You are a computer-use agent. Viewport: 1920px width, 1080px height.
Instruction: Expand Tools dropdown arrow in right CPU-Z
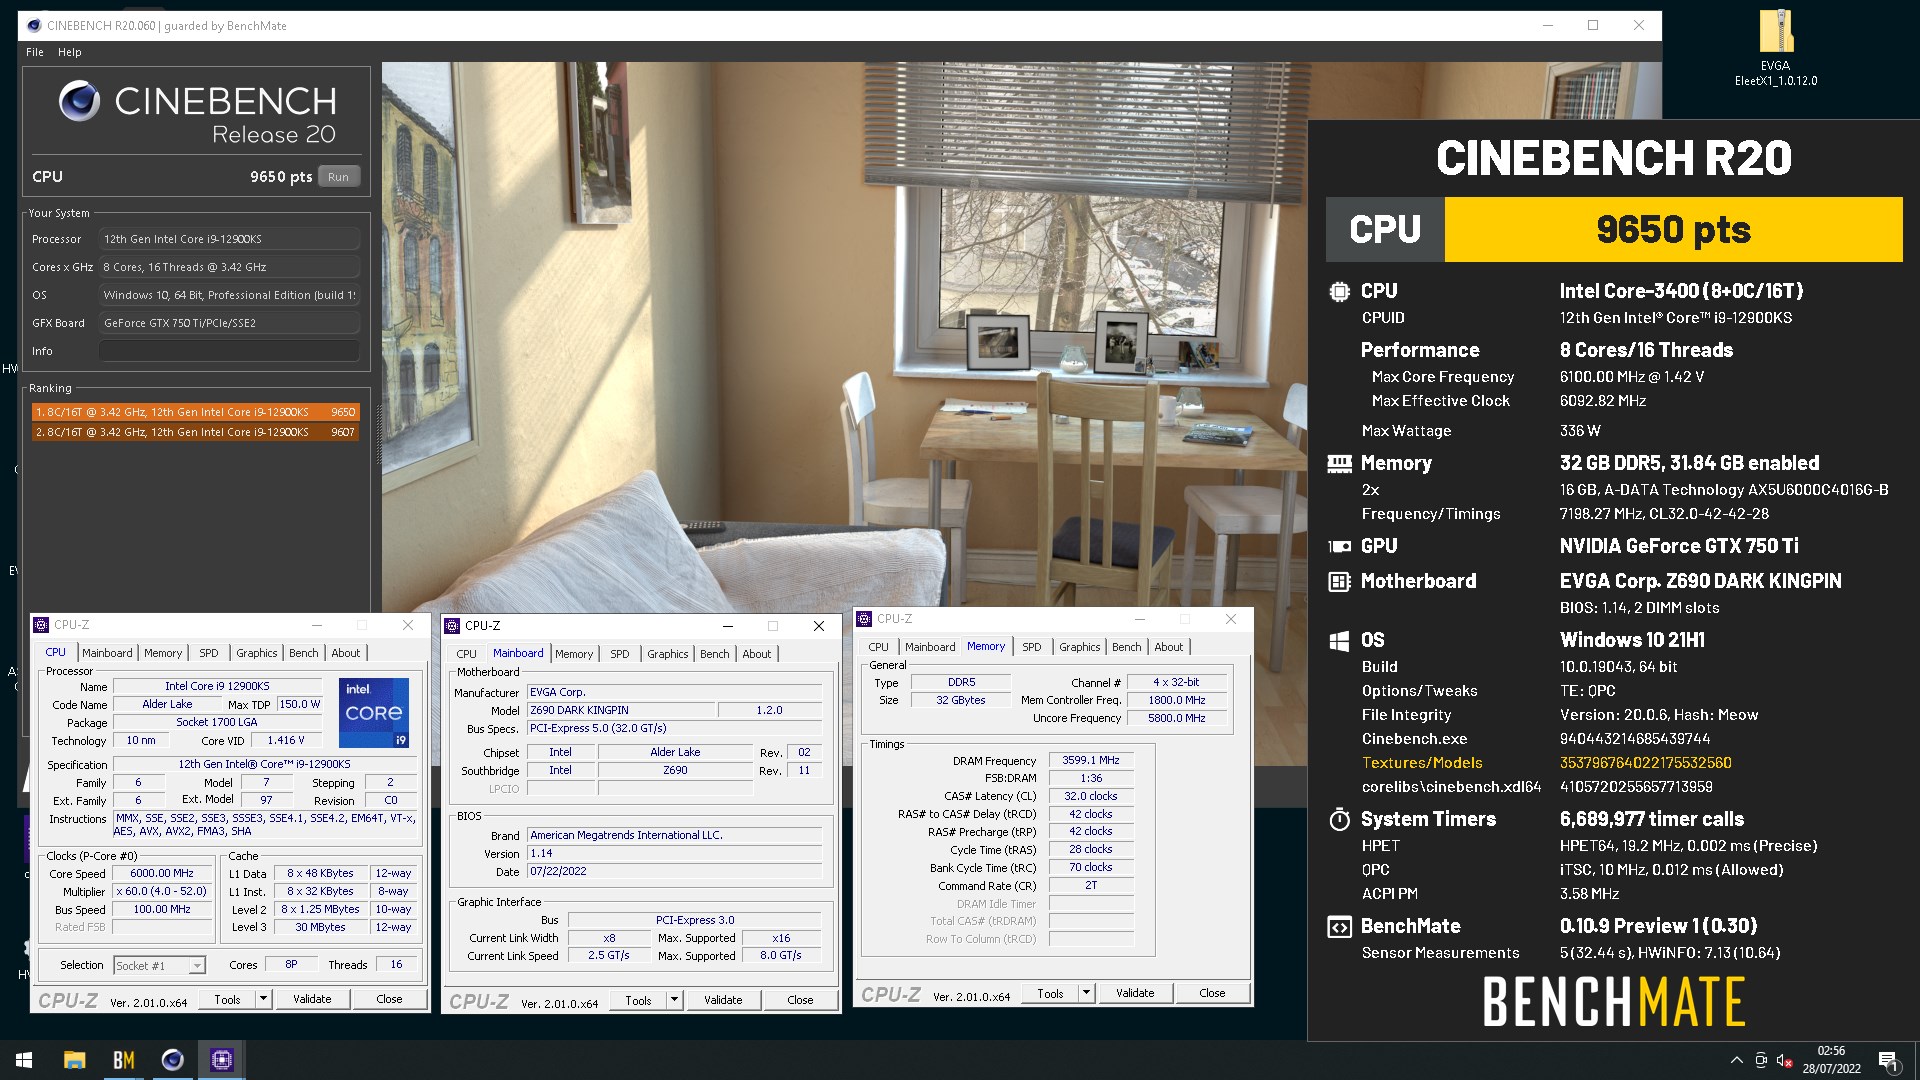(1086, 993)
